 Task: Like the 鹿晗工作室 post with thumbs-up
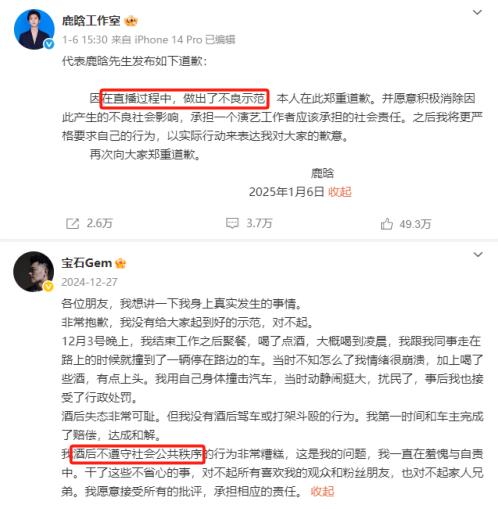pos(387,224)
